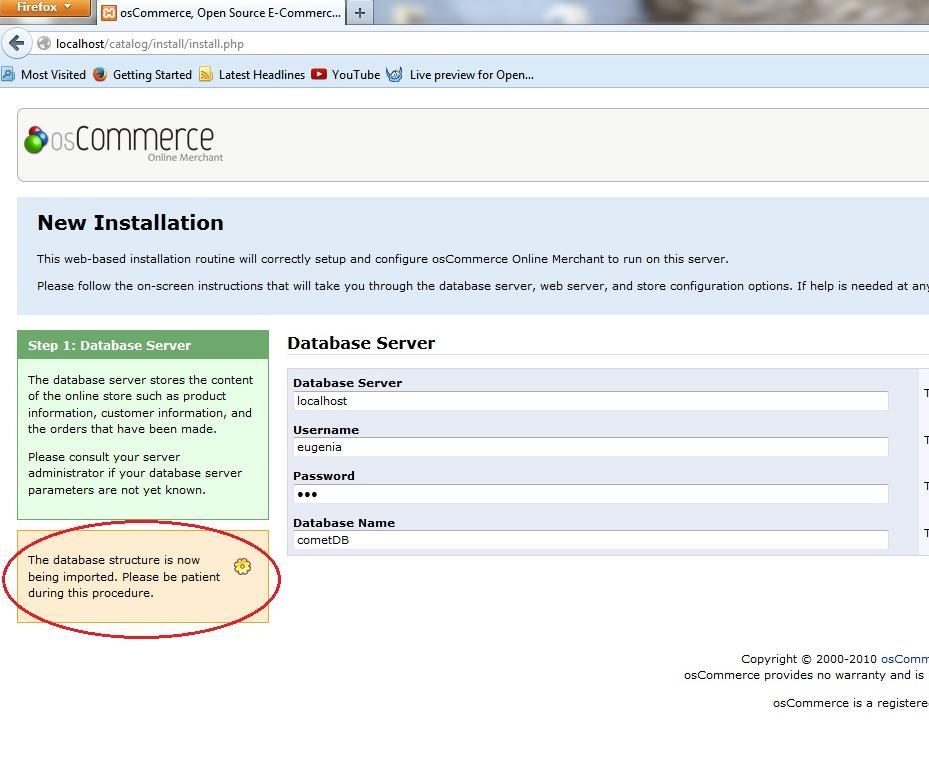
Task: Click the browser Back arrow button
Action: [16, 43]
